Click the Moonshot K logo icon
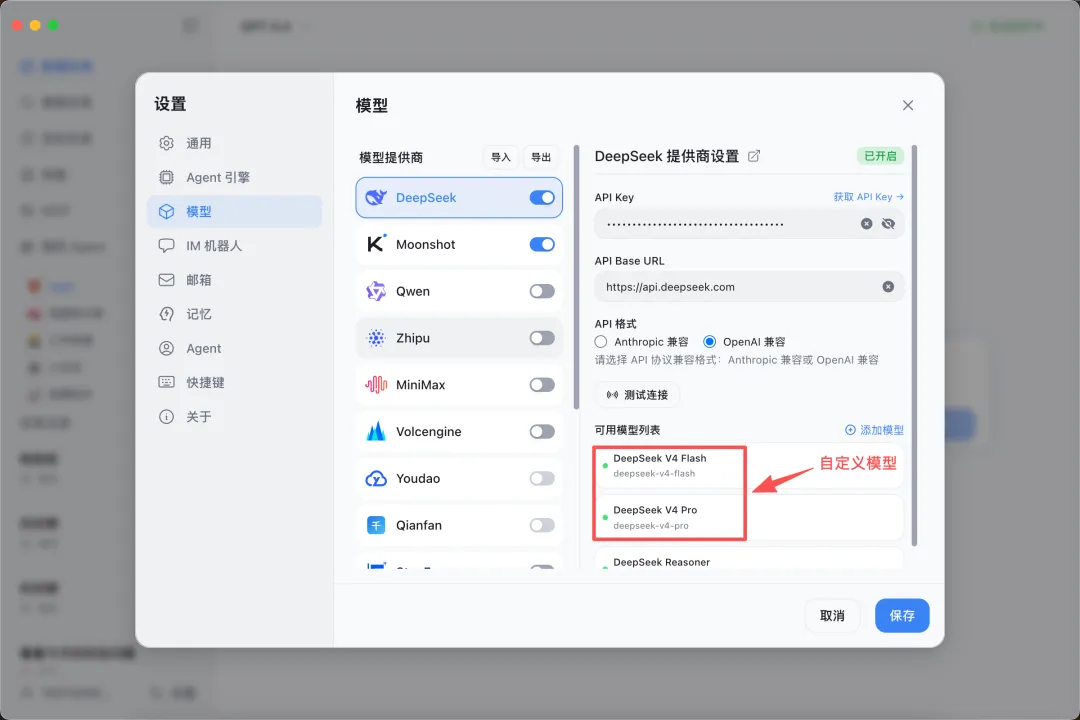This screenshot has height=720, width=1080. (x=376, y=244)
